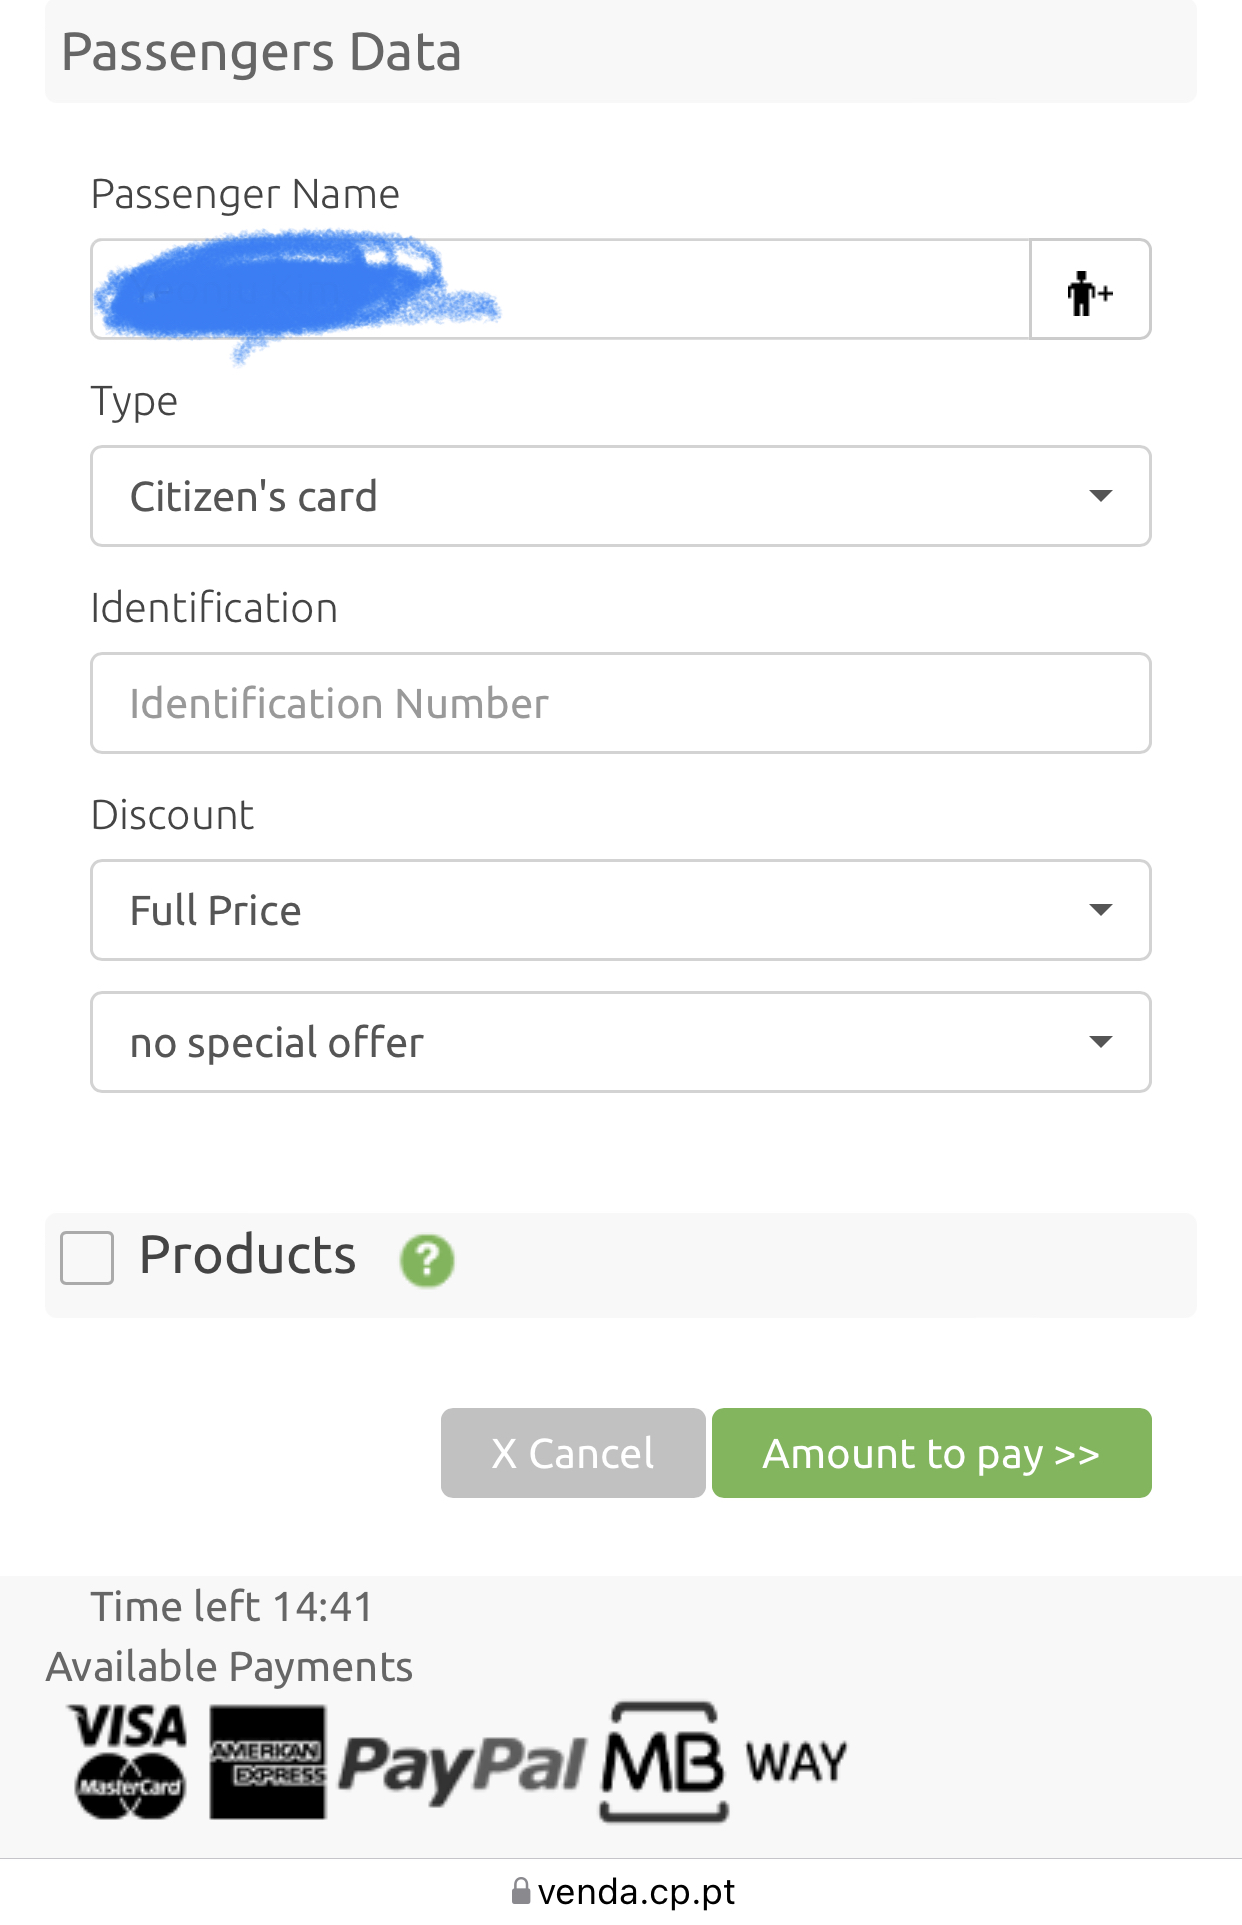Click the Visa logo
The width and height of the screenshot is (1242, 1925).
click(128, 1727)
